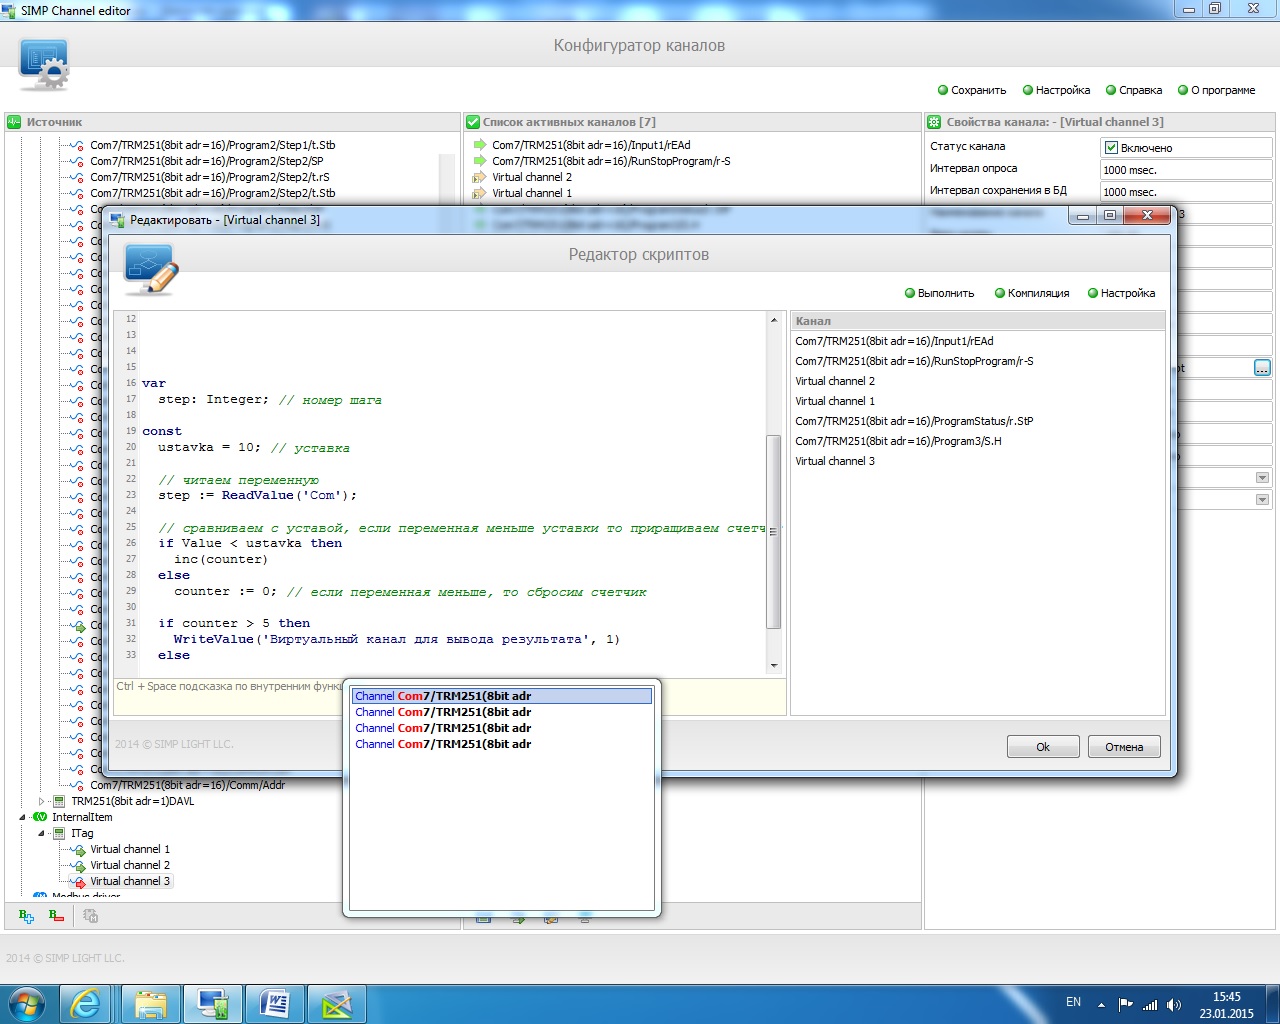Collapse the InternalItem tree node

pos(22,817)
